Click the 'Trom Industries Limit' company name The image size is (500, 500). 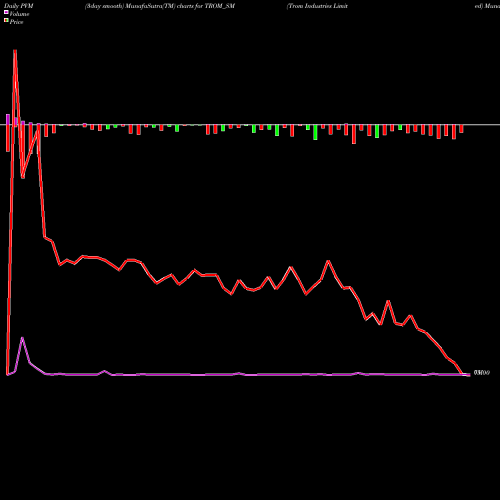[317, 6]
